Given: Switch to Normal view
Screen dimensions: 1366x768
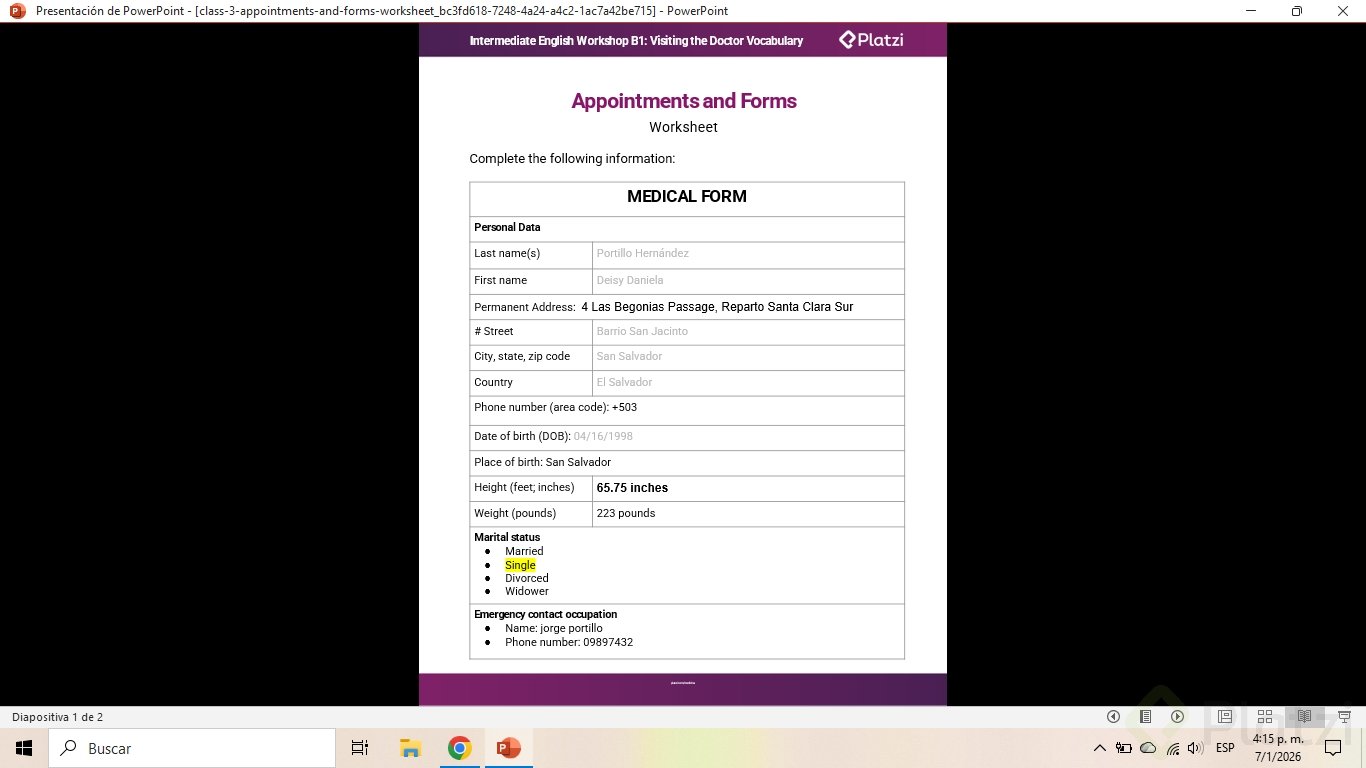Looking at the screenshot, I should [1225, 716].
